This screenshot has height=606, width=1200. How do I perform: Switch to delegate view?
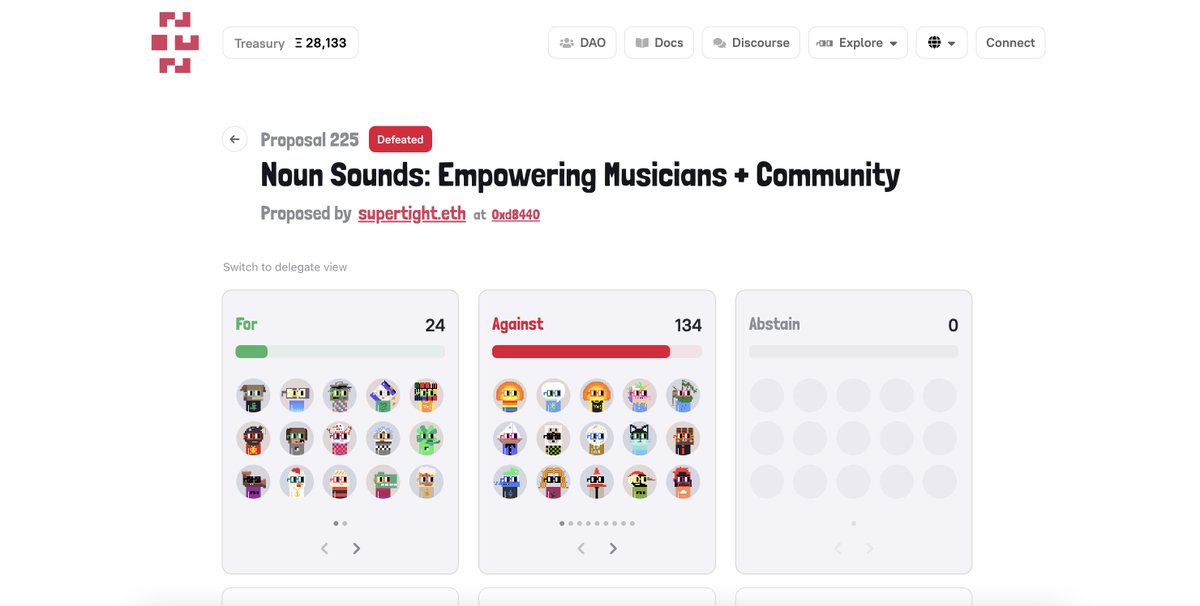click(x=285, y=267)
